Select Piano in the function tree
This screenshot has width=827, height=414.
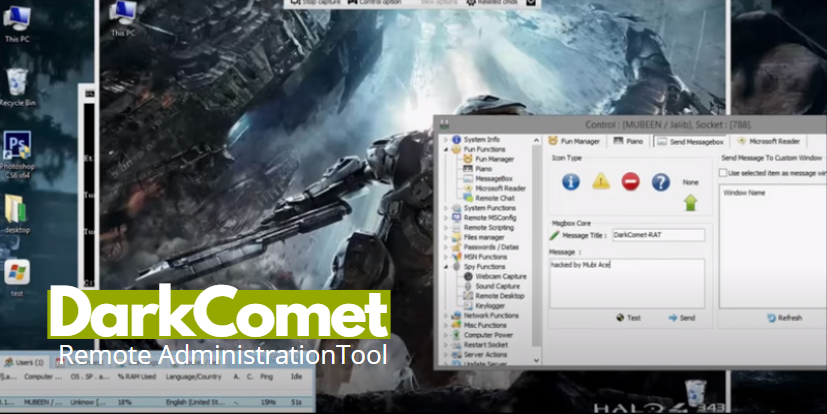pos(484,169)
